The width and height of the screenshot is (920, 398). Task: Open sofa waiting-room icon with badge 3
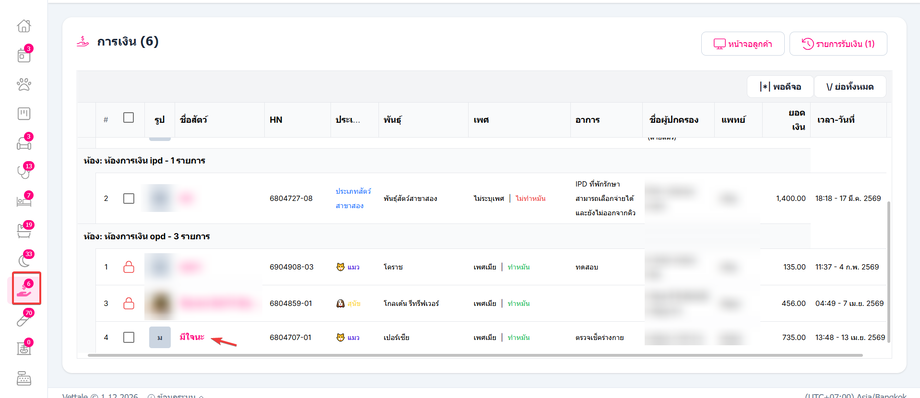(x=23, y=143)
